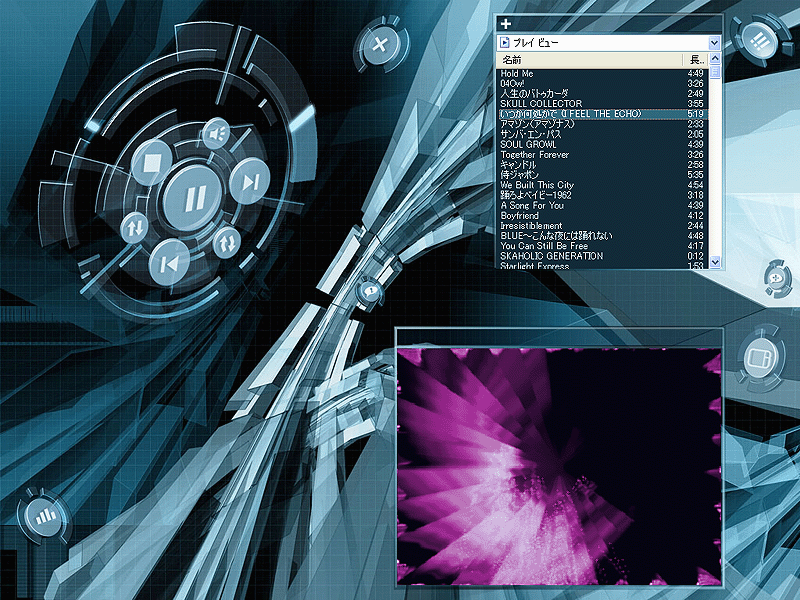Click the plus icon above the playlist
The width and height of the screenshot is (800, 600).
[506, 23]
